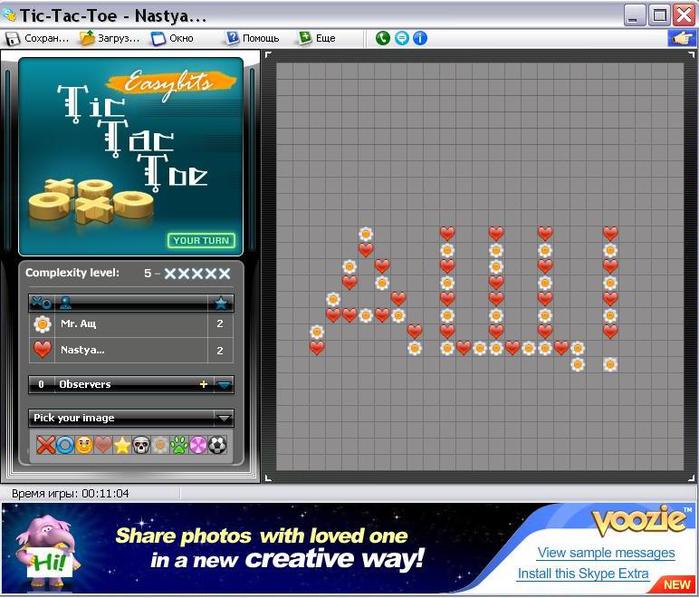Image resolution: width=699 pixels, height=598 pixels.
Task: Click Install this Skype Extra link
Action: click(x=583, y=574)
